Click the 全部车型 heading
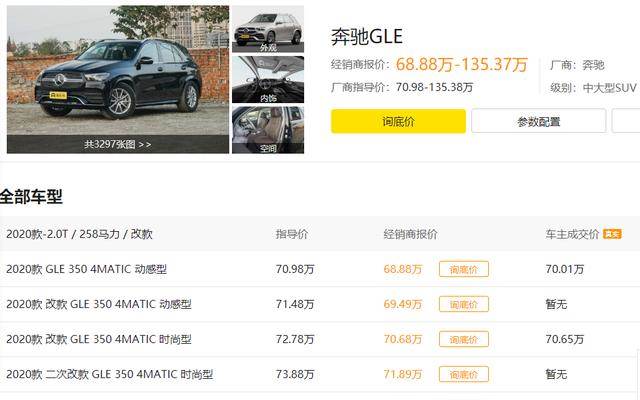The image size is (640, 400). [31, 197]
